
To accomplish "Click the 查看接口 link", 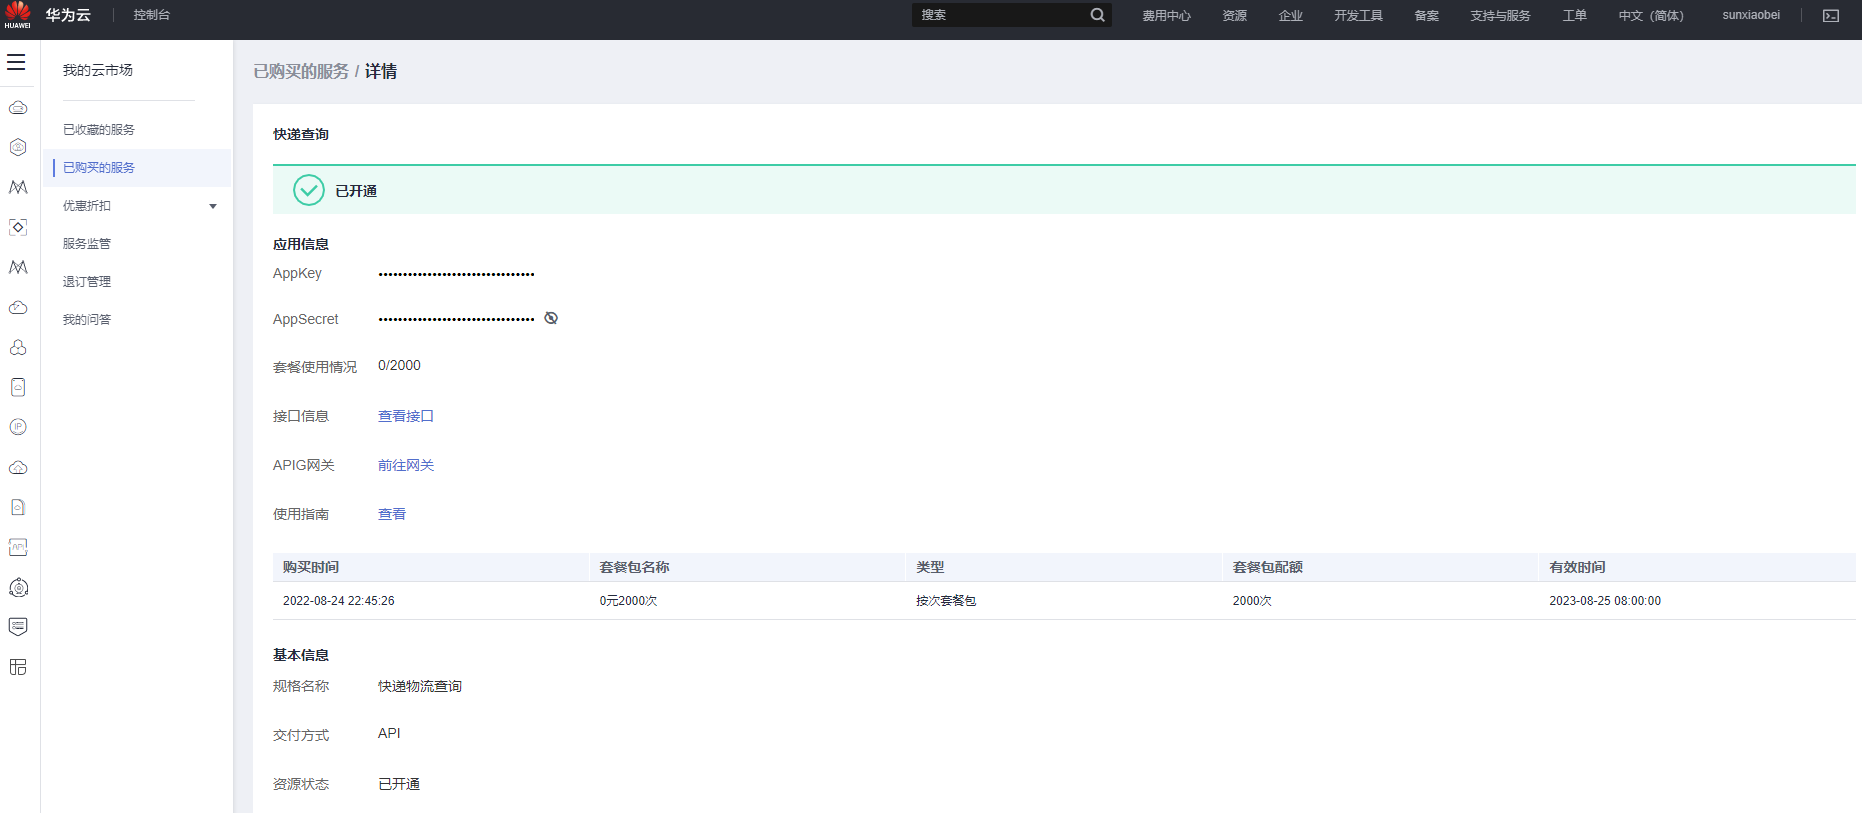I will click(406, 416).
